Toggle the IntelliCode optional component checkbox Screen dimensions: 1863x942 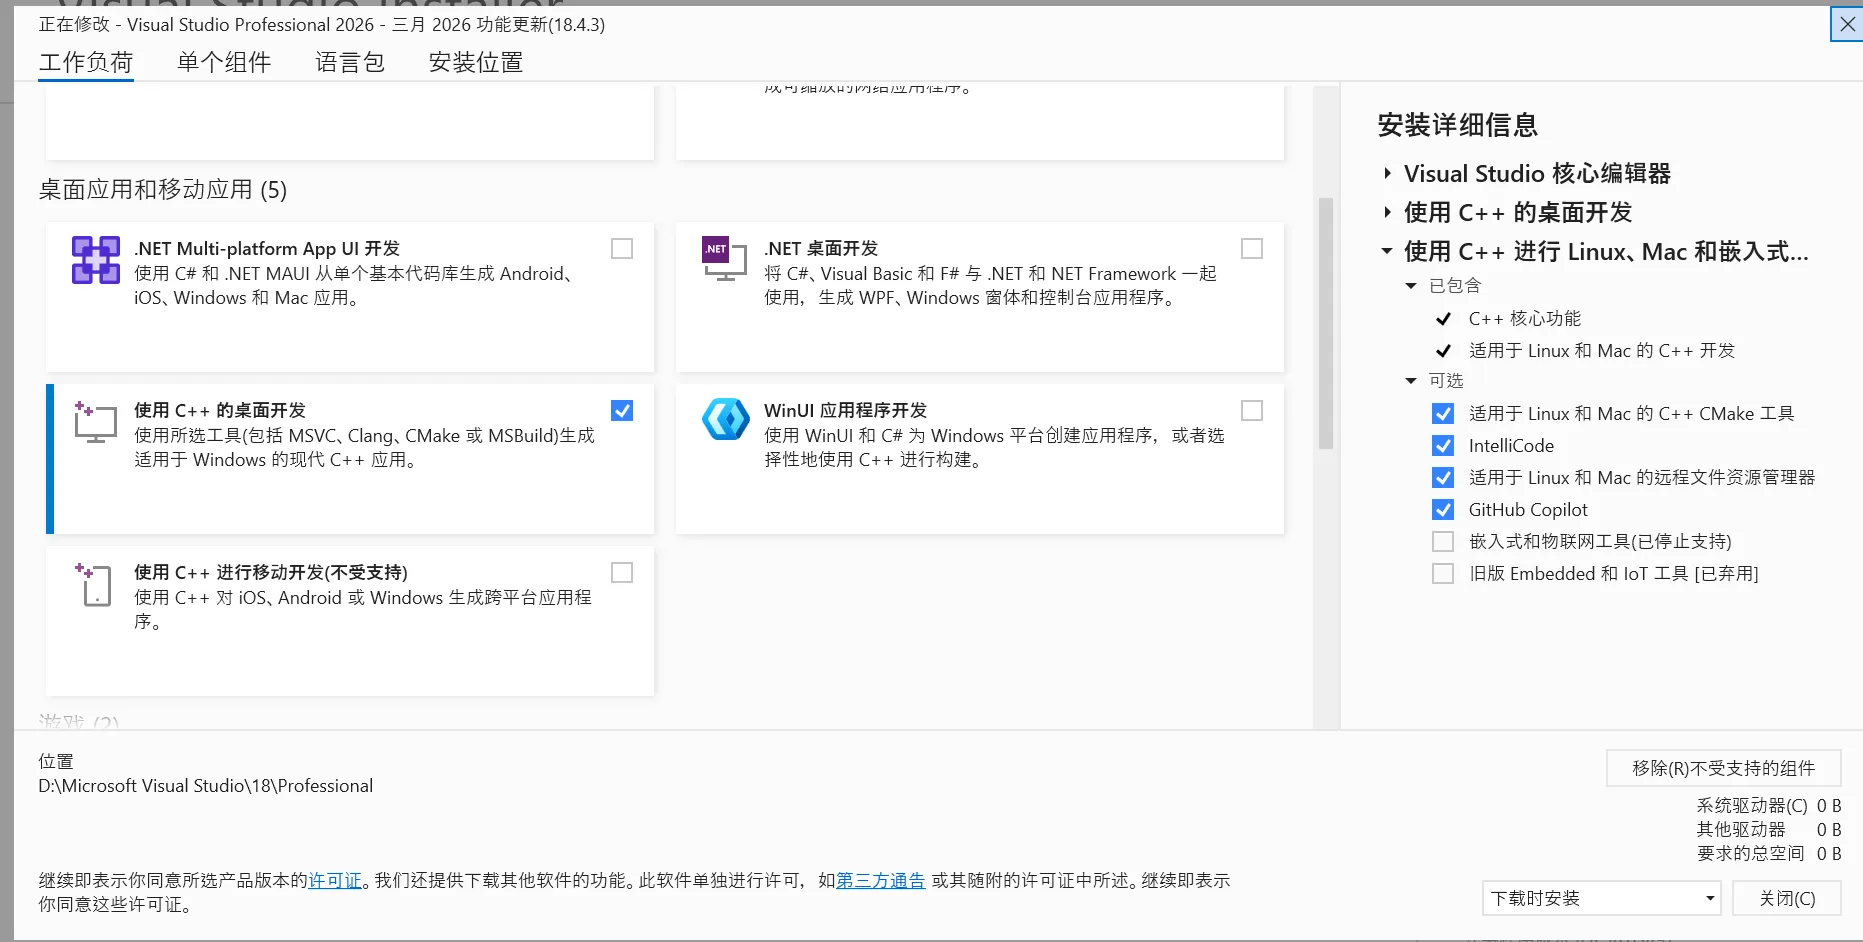[1443, 446]
